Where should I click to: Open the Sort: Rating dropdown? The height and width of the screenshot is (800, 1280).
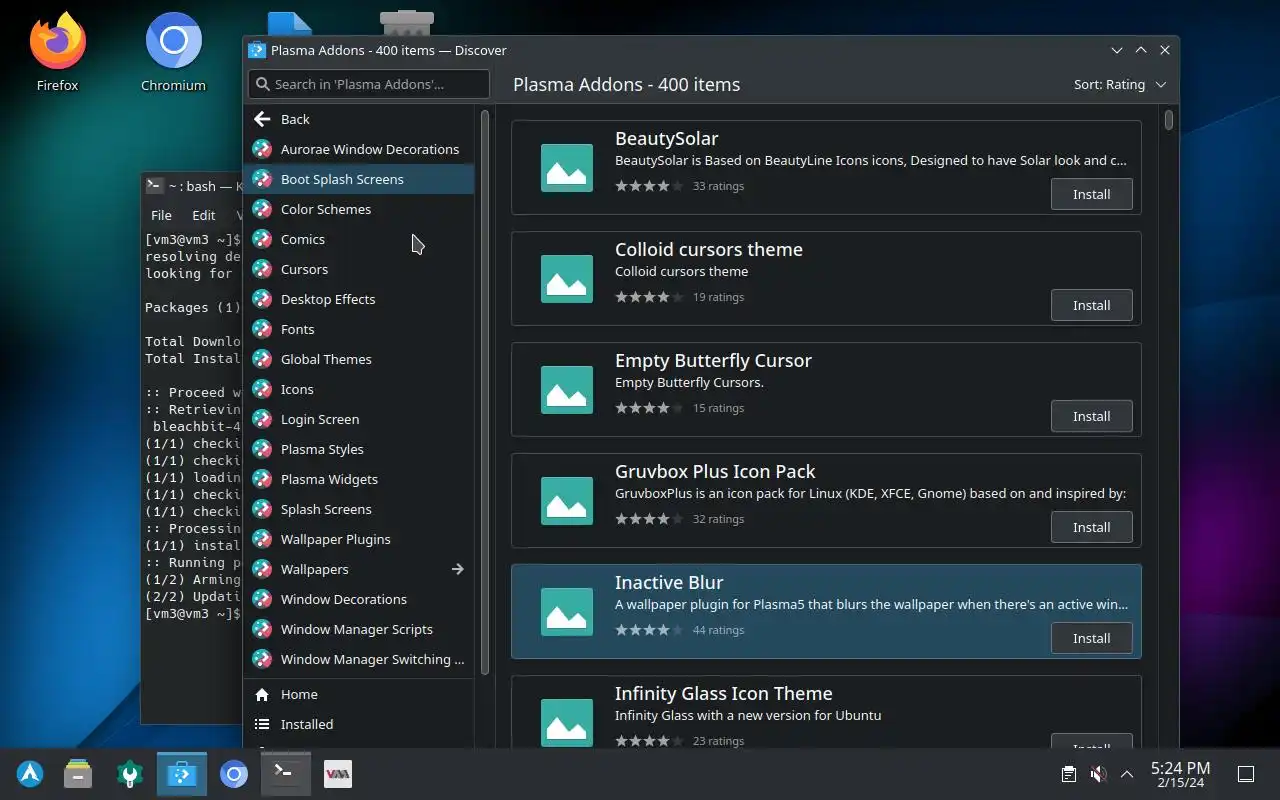(x=1120, y=85)
